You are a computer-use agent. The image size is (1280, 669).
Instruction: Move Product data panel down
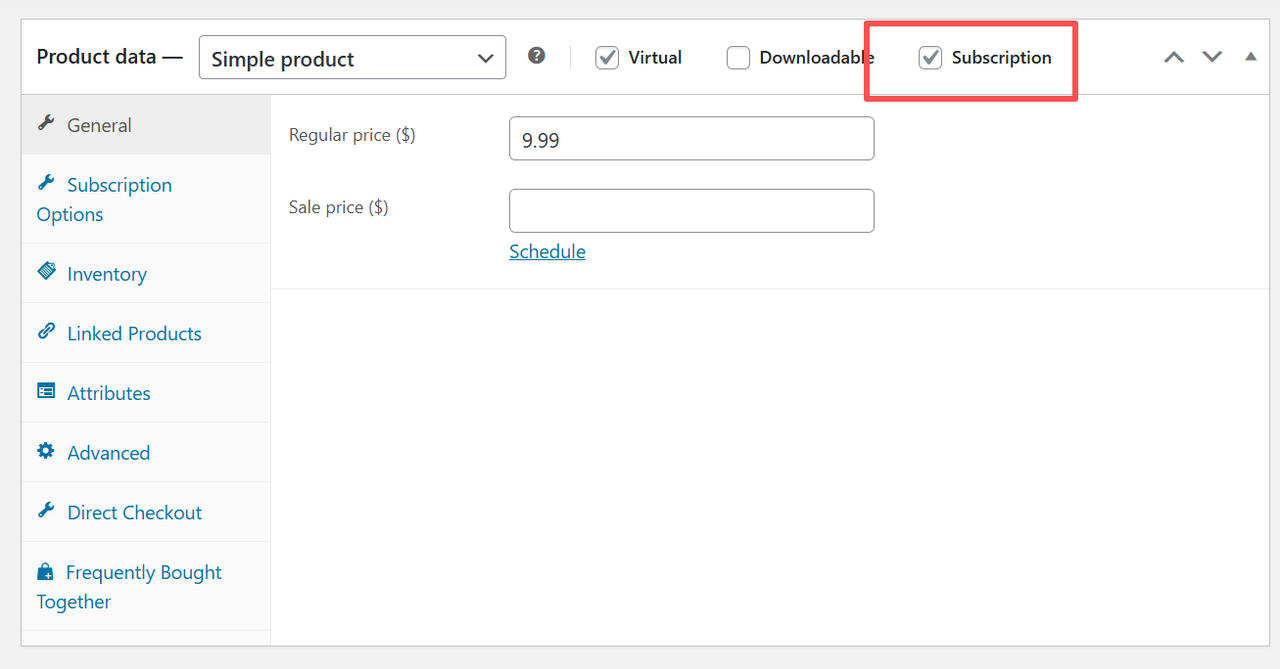coord(1212,57)
